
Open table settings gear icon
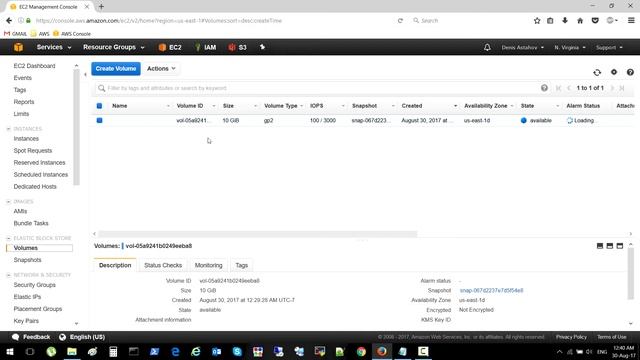[614, 72]
